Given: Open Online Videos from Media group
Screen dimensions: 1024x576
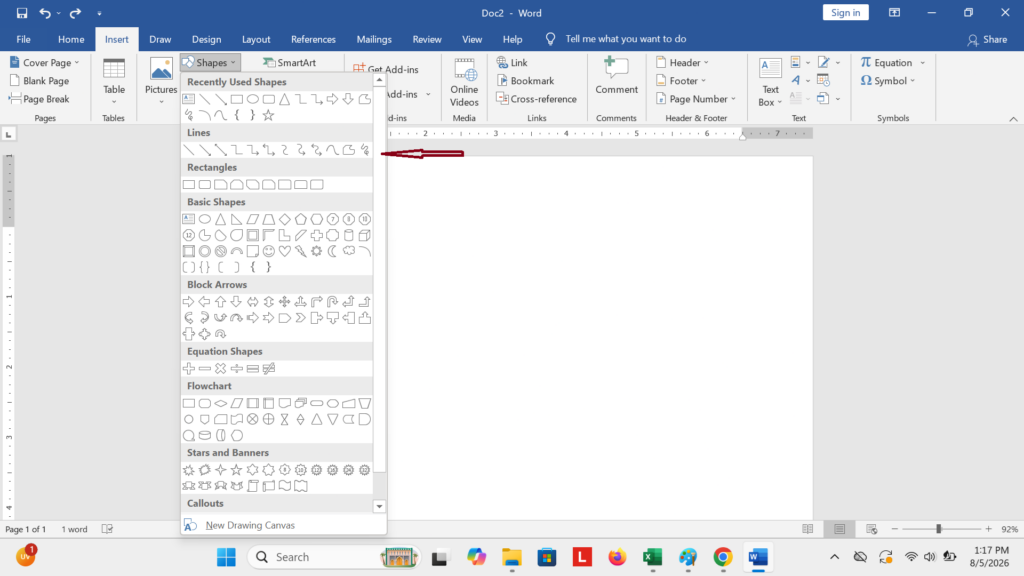Looking at the screenshot, I should (x=464, y=82).
